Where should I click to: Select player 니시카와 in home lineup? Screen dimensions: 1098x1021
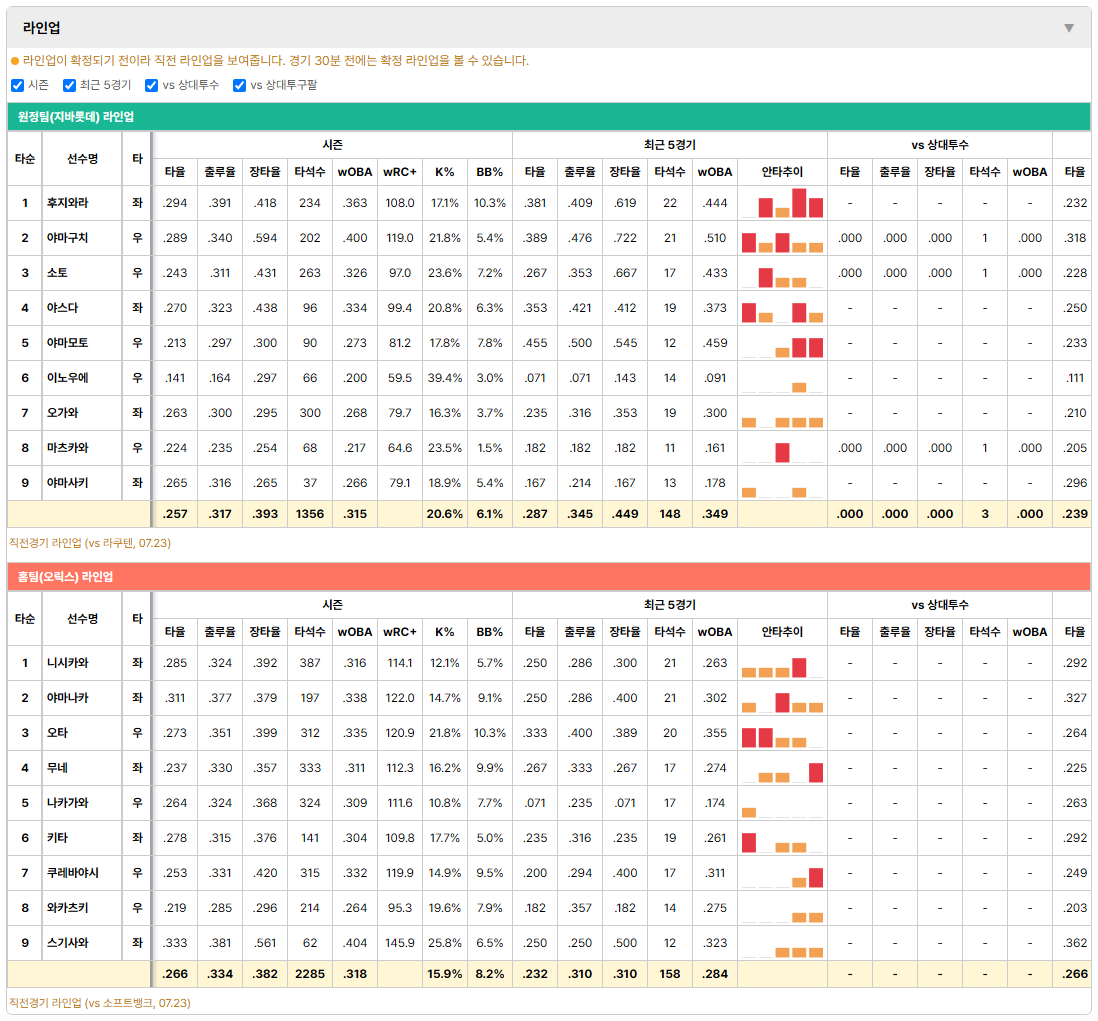pyautogui.click(x=68, y=663)
